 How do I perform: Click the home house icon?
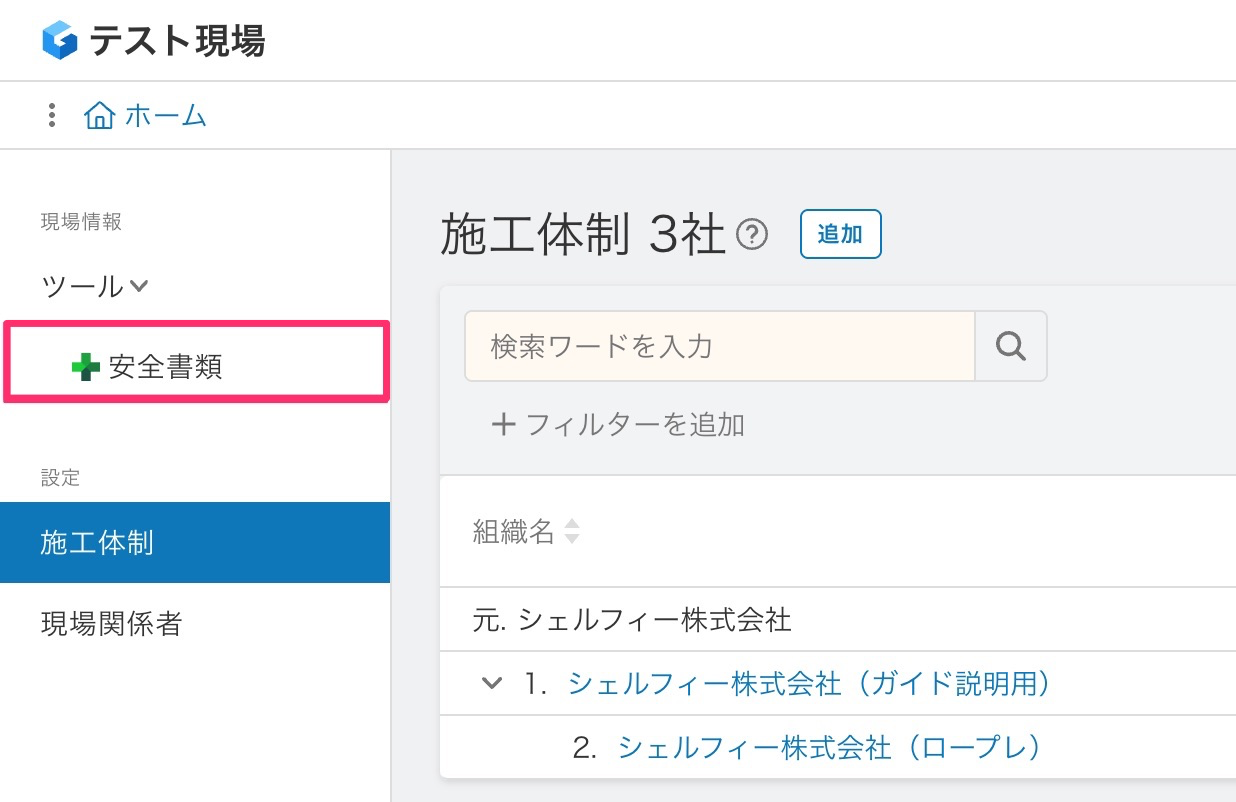(x=99, y=116)
